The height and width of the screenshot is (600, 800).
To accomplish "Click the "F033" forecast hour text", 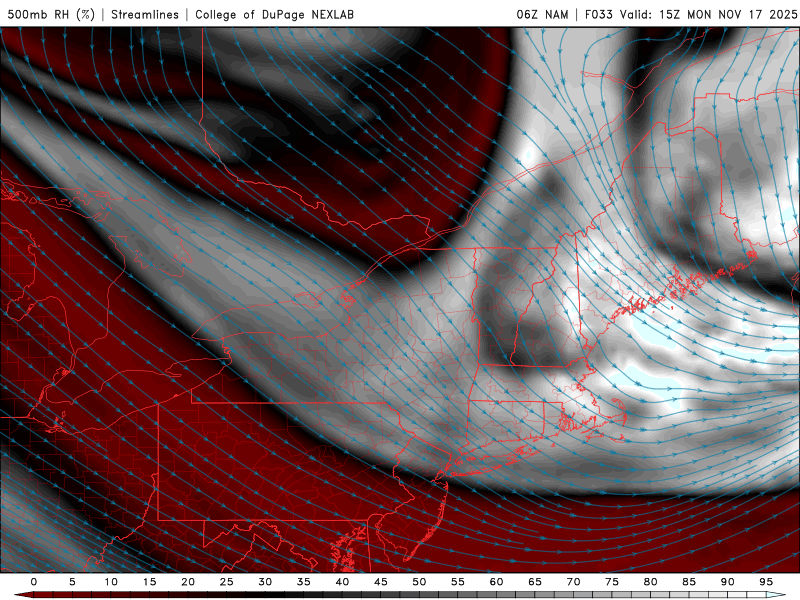I will click(598, 14).
